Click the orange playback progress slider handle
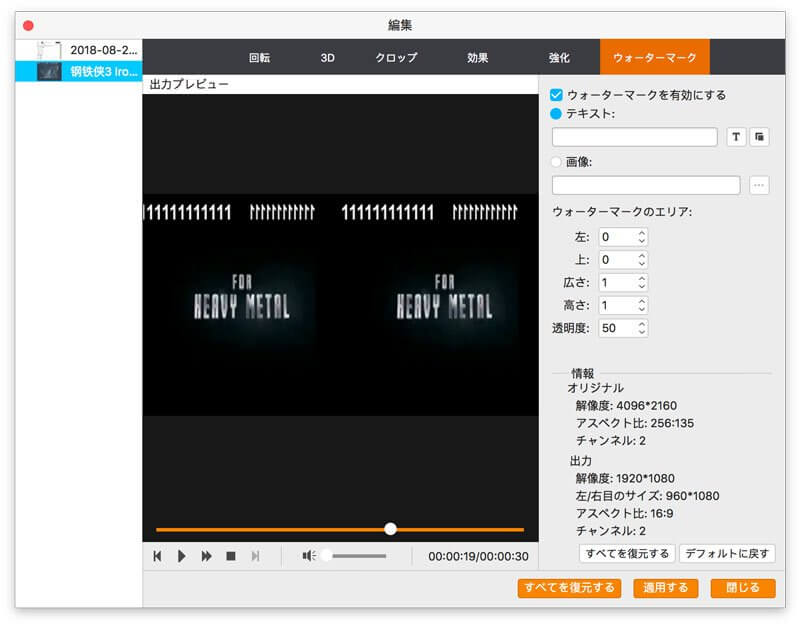800x626 pixels. pos(390,529)
